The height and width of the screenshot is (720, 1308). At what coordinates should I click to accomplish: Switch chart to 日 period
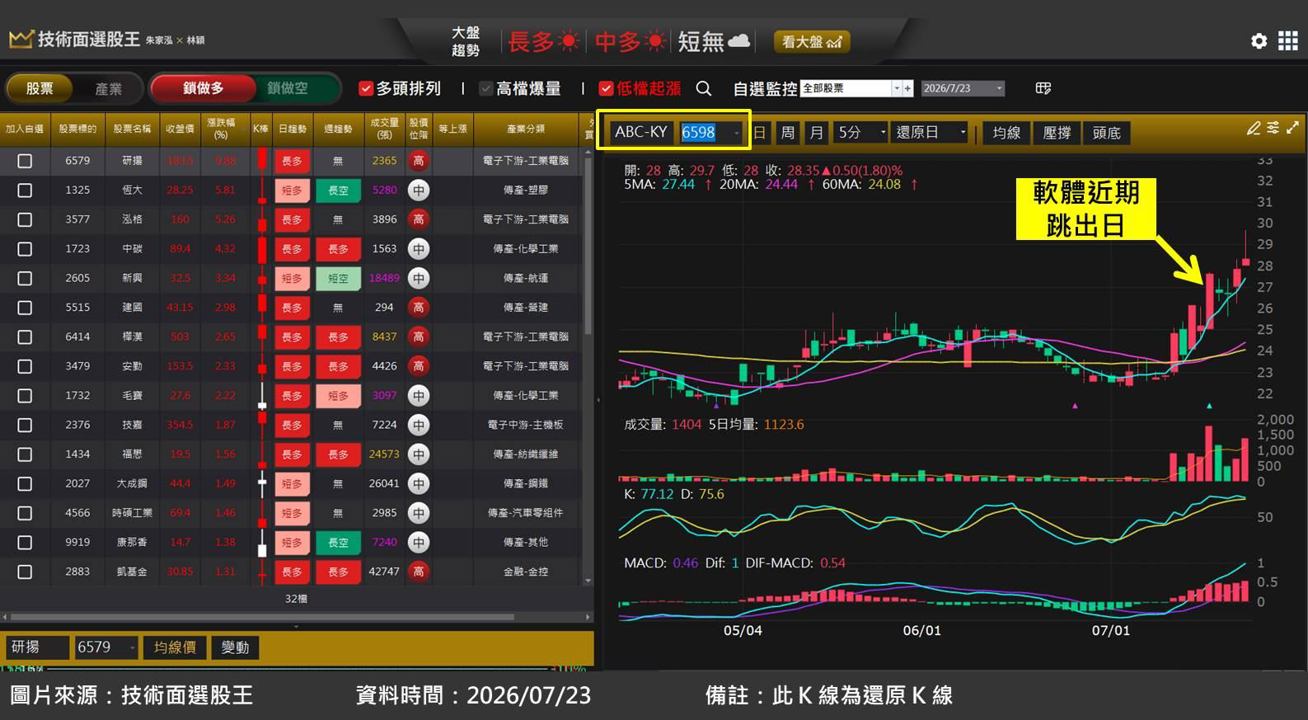(760, 132)
